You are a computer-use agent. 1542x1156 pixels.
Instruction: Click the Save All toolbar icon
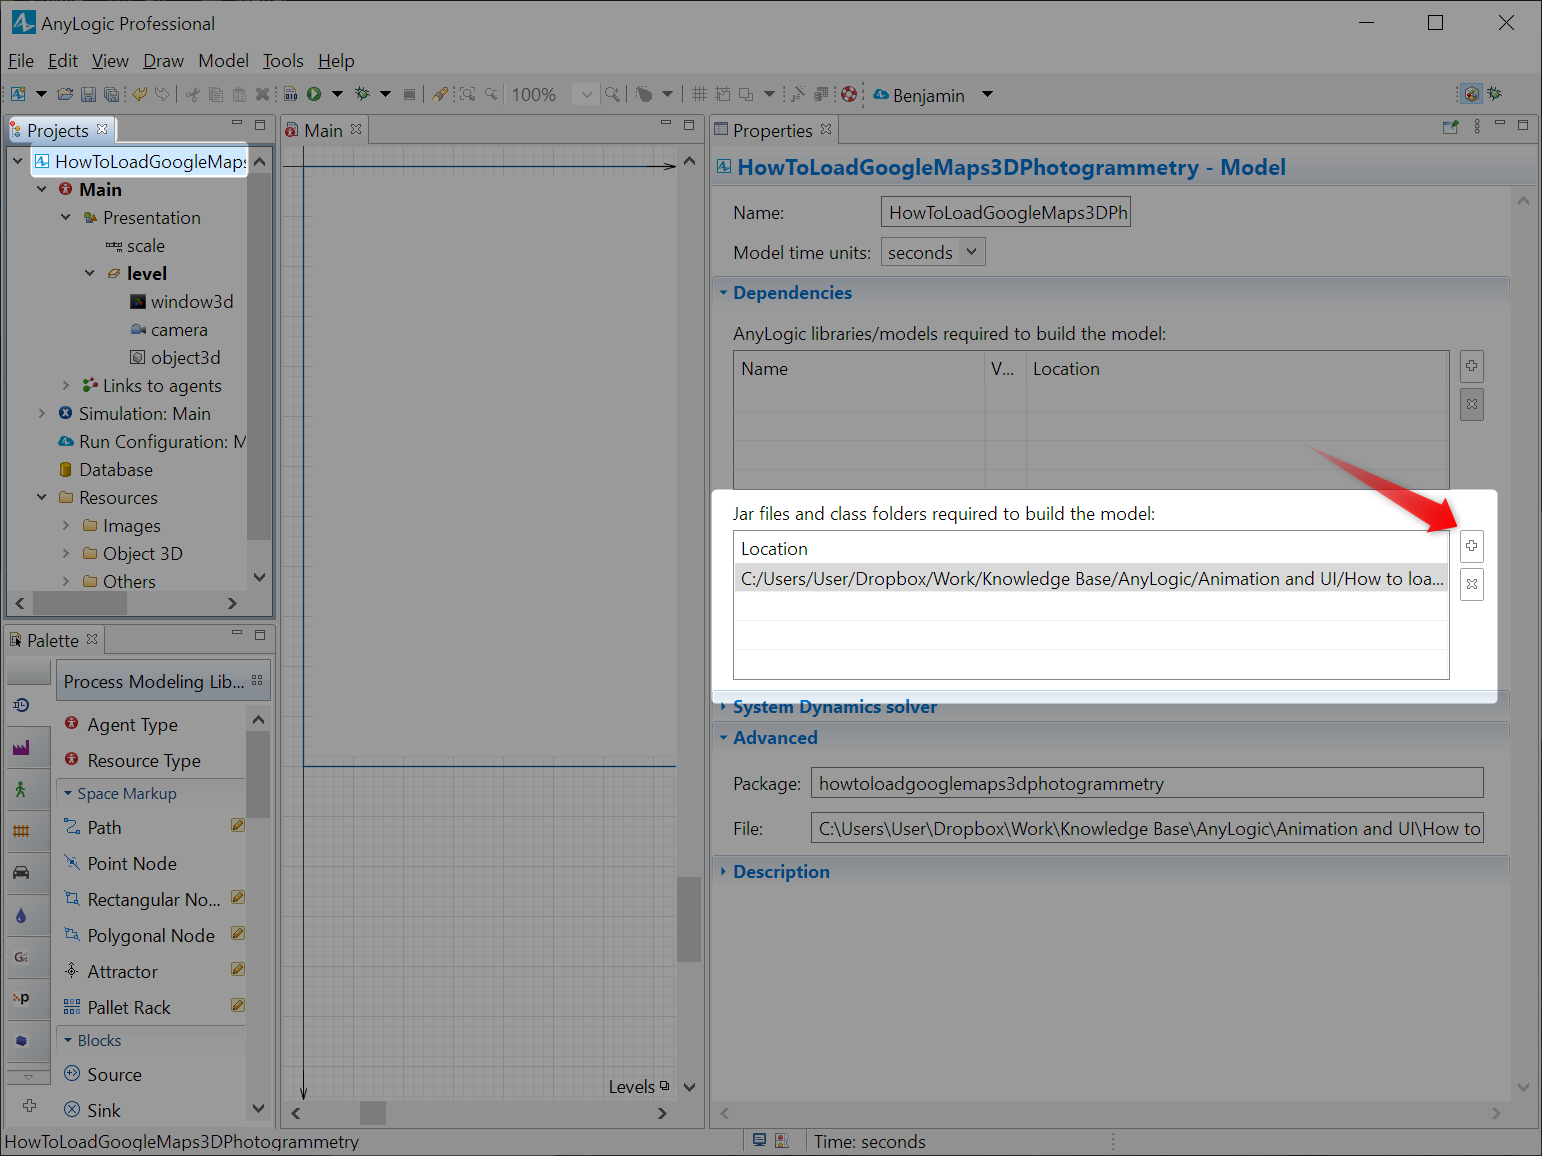pyautogui.click(x=112, y=94)
